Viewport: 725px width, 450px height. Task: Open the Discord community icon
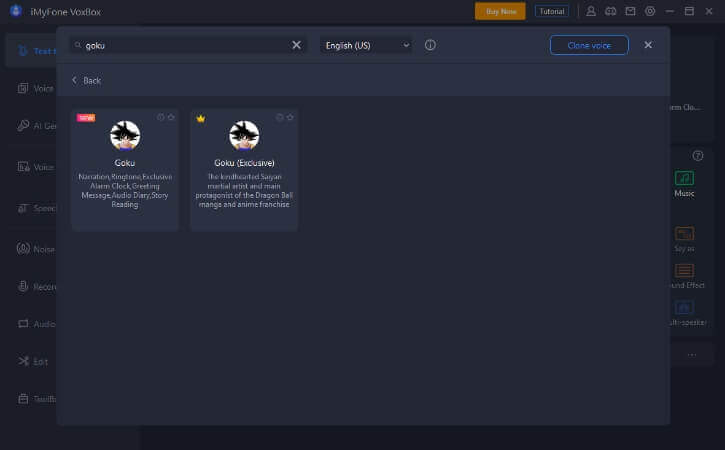610,11
